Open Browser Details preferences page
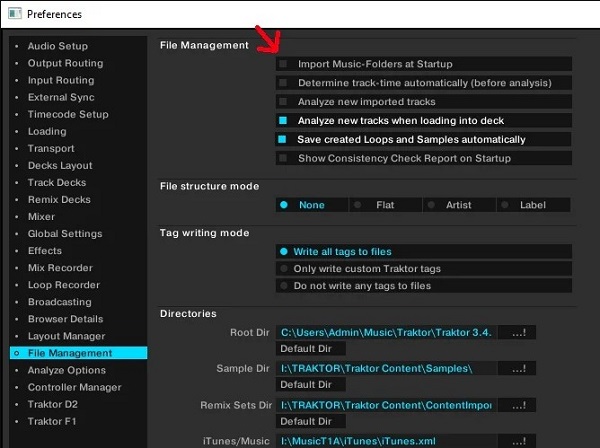600x448 pixels. tap(65, 319)
